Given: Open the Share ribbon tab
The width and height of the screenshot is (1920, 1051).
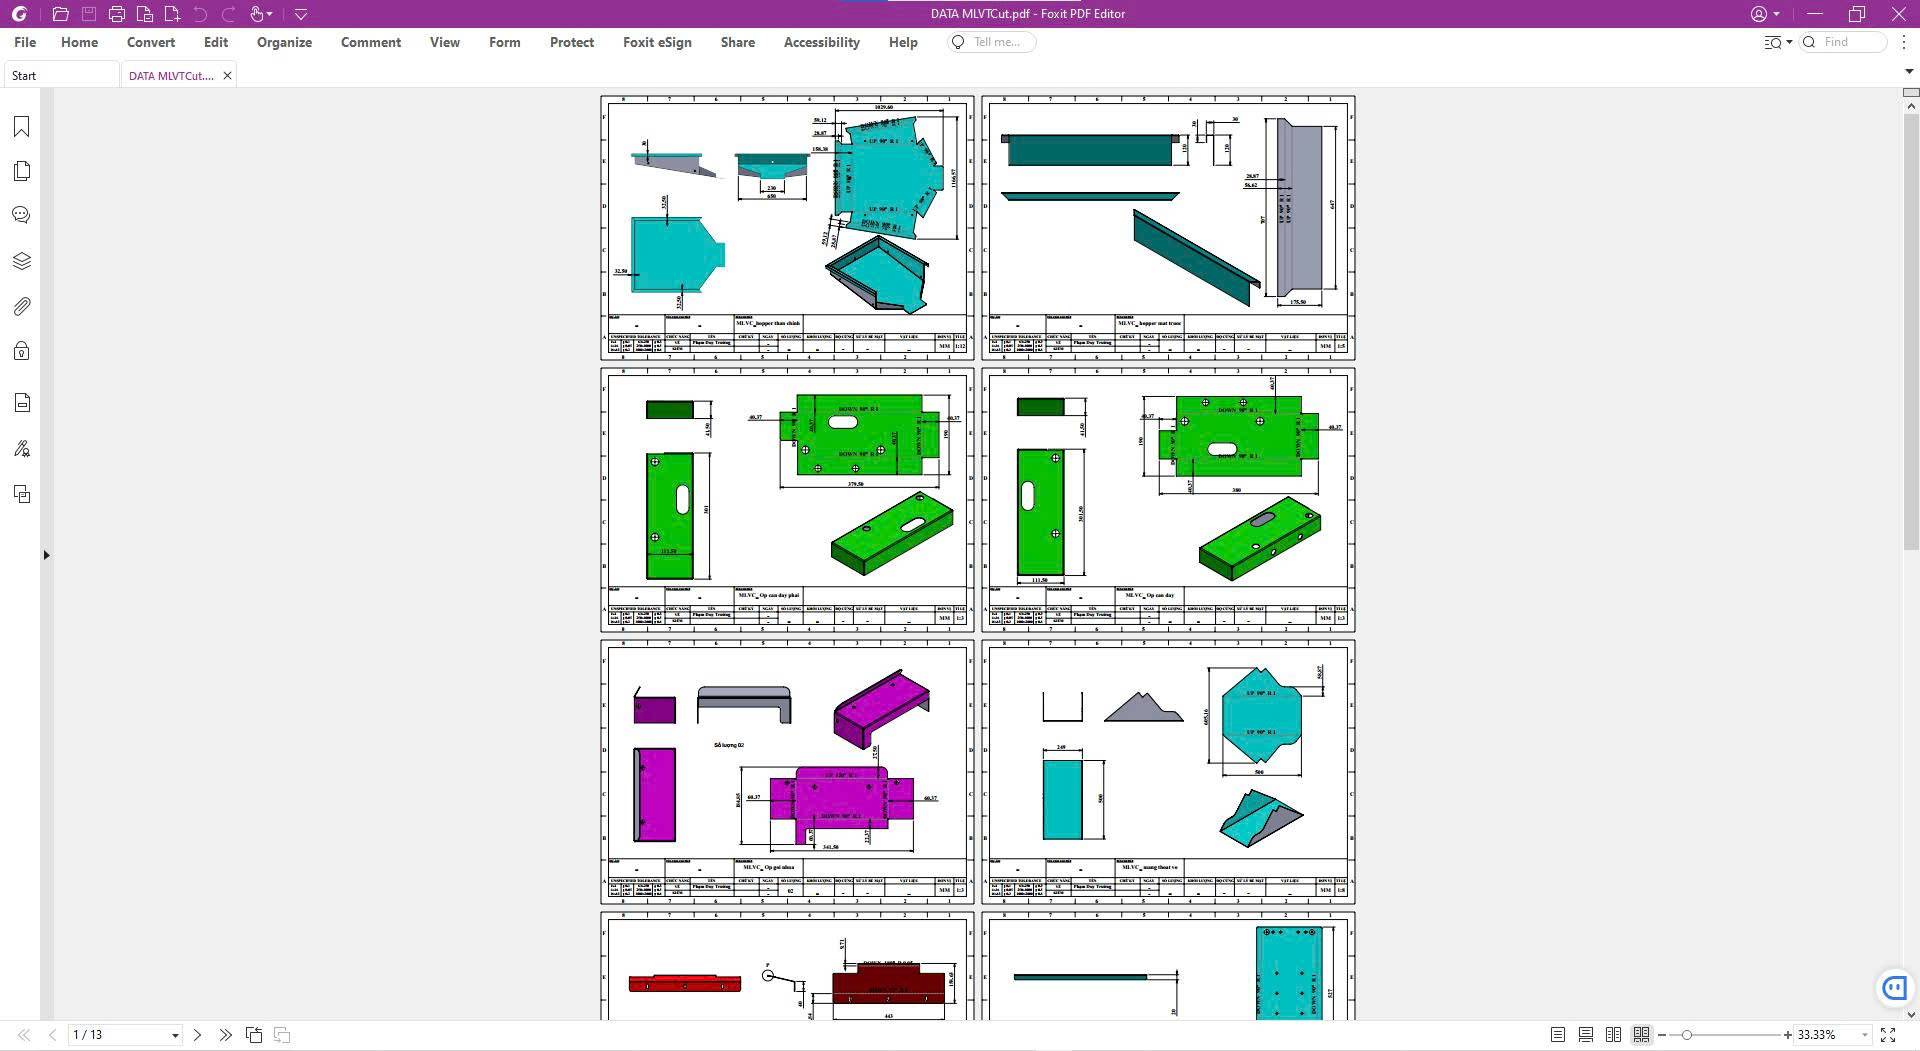Looking at the screenshot, I should point(738,42).
